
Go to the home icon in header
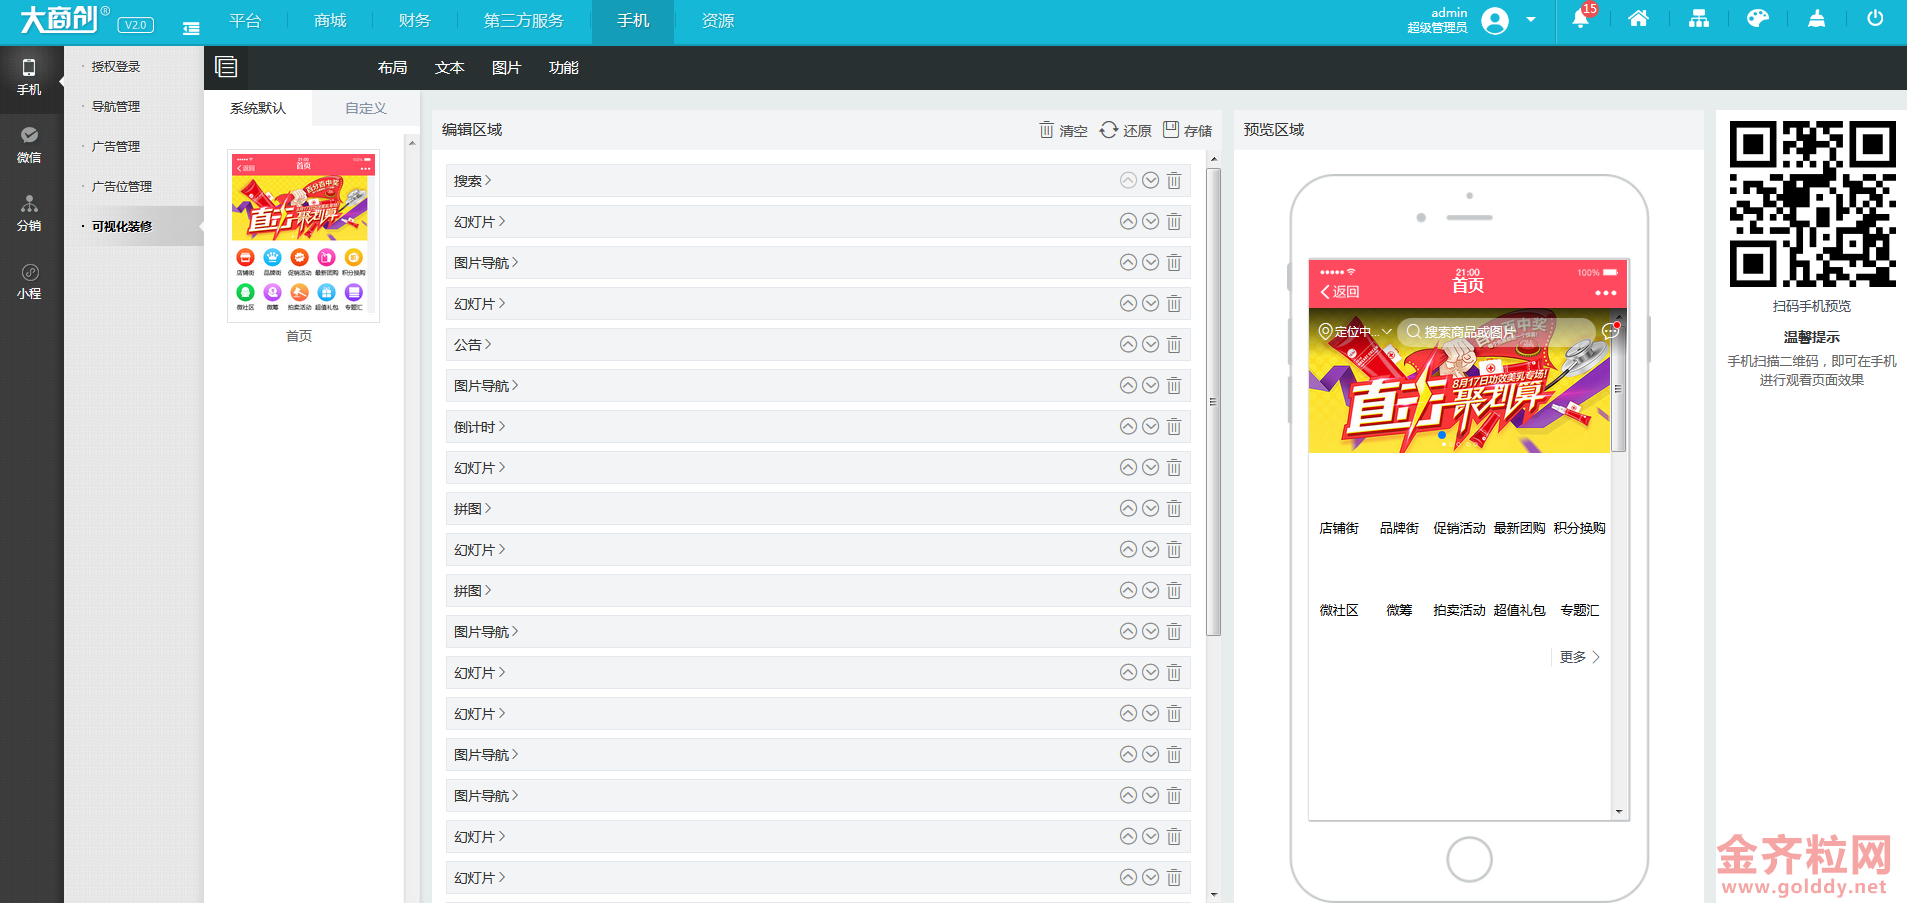1638,19
